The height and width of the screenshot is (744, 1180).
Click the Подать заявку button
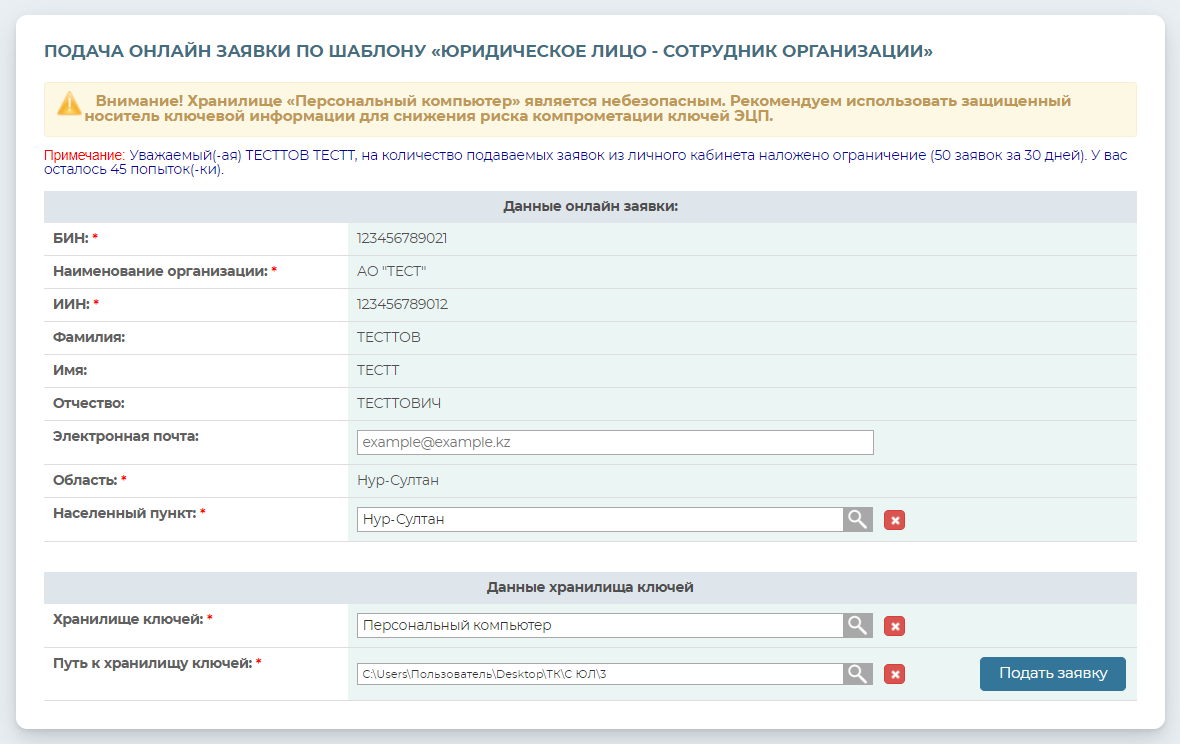1052,674
